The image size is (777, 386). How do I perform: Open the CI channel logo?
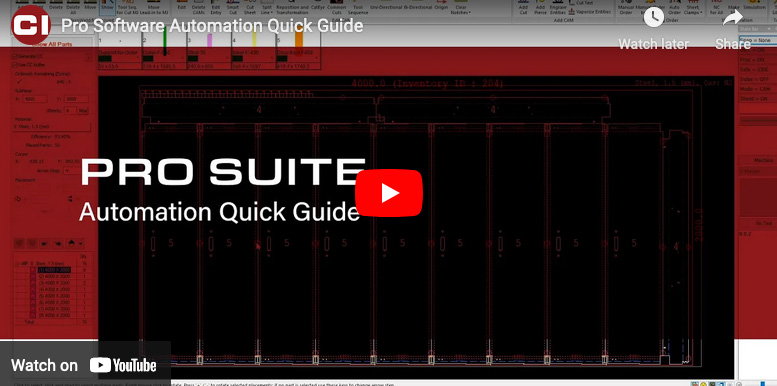[x=31, y=25]
